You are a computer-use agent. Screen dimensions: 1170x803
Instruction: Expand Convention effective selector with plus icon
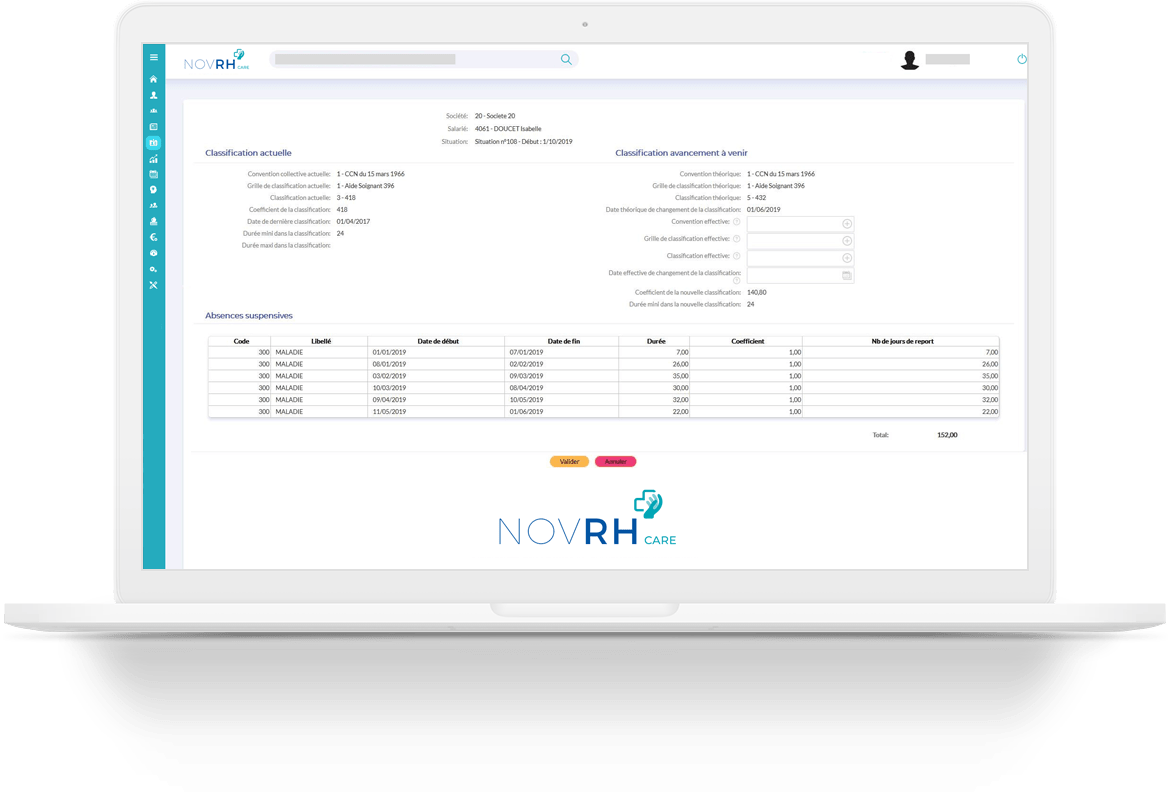point(847,224)
